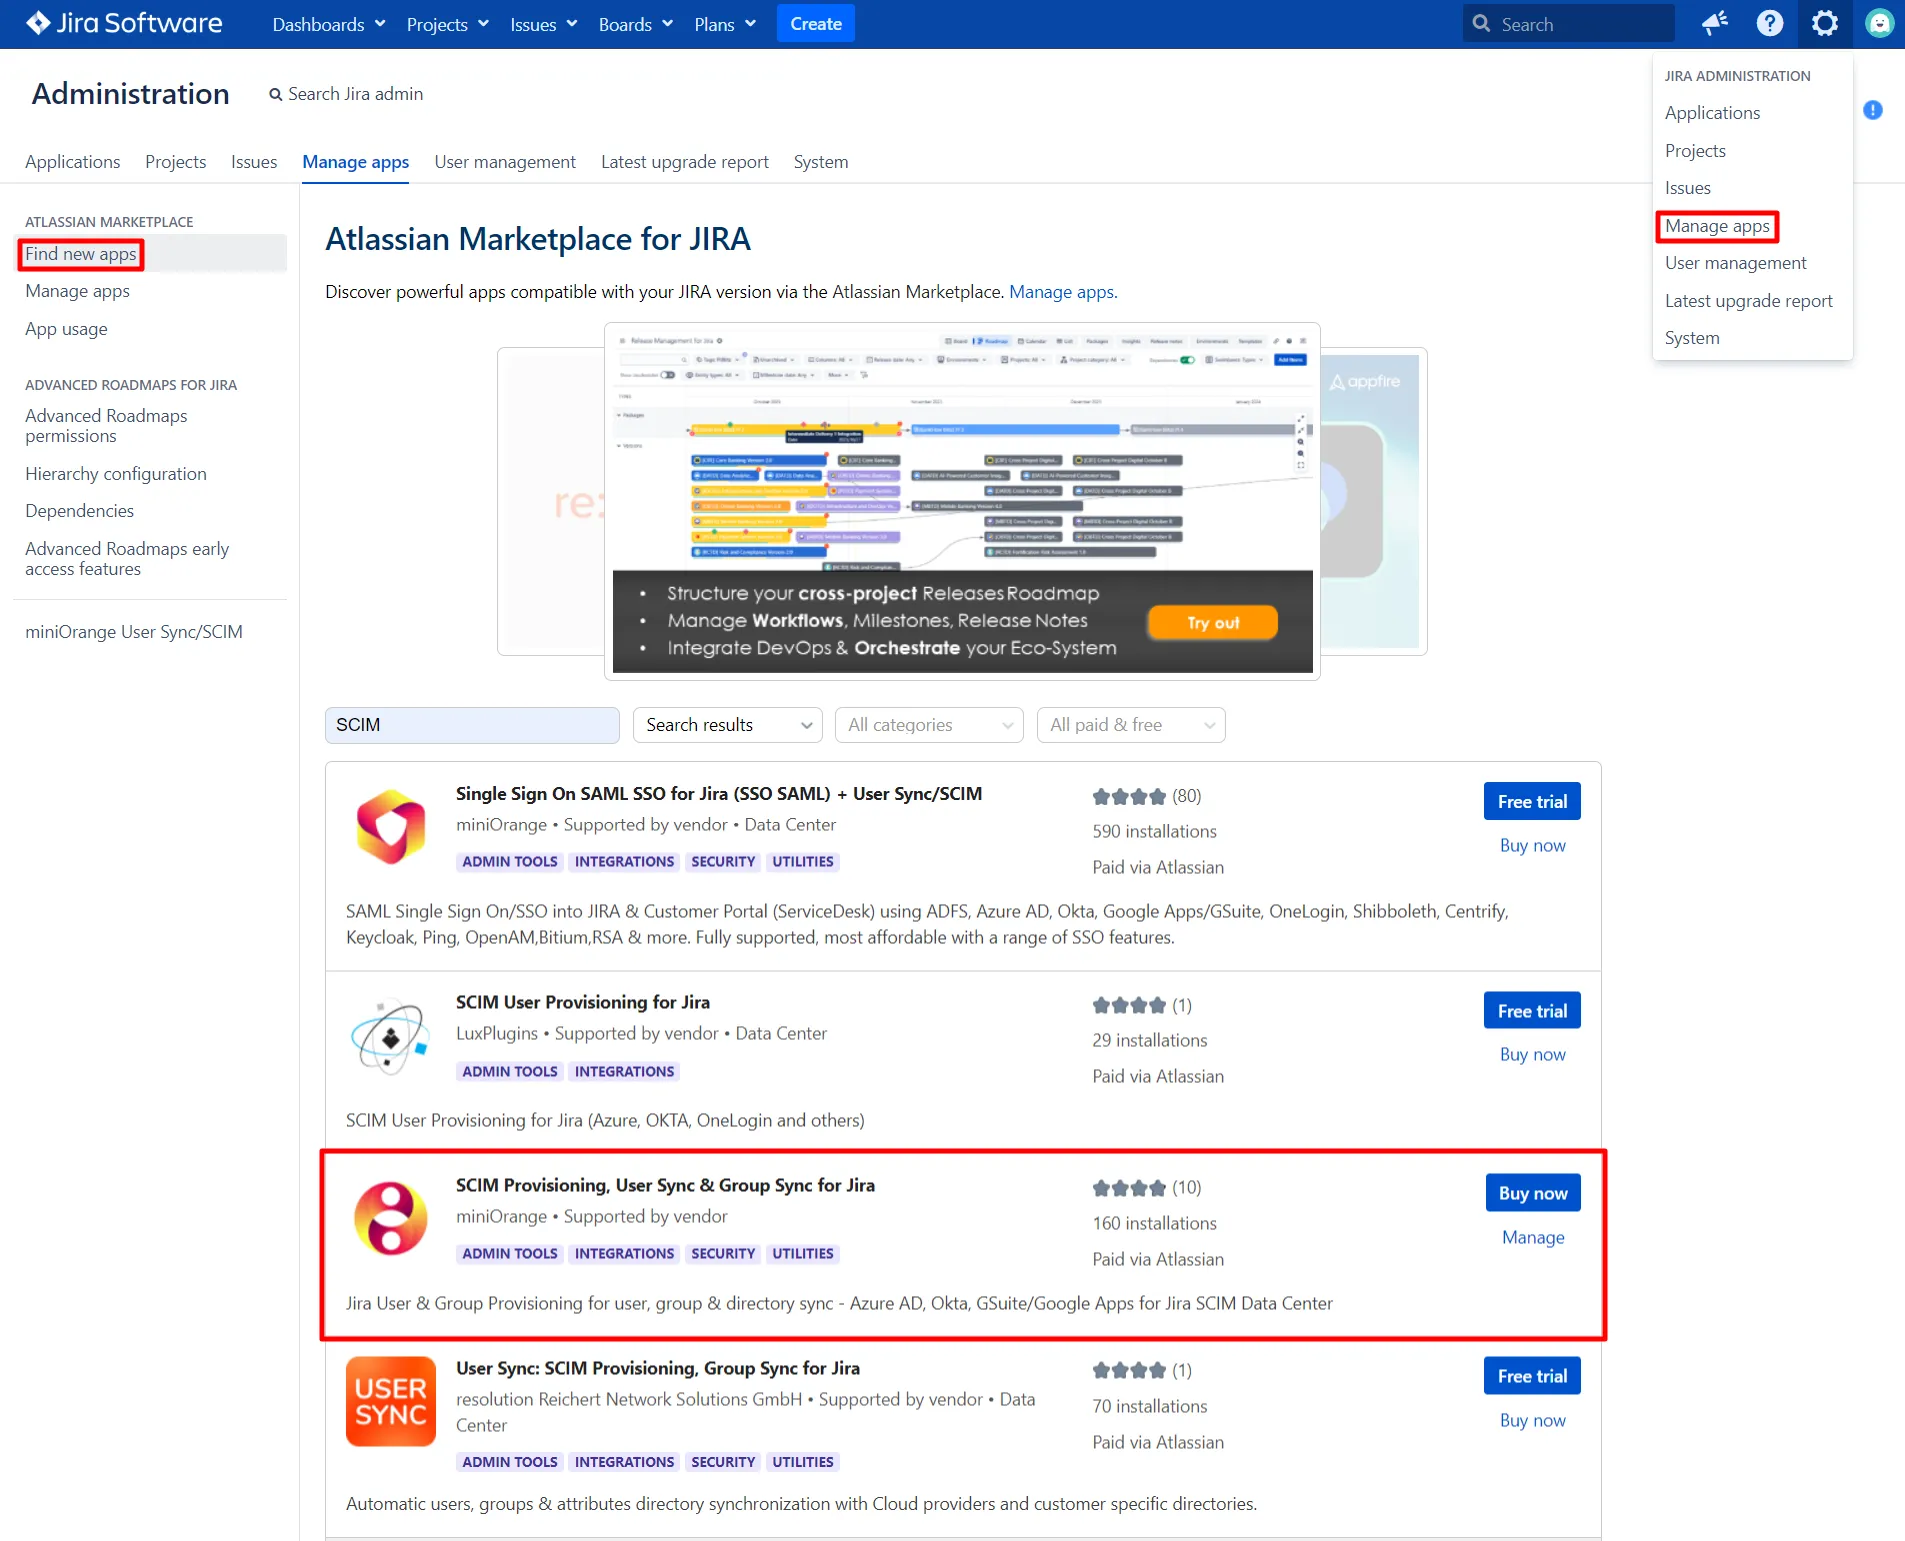Expand the Boards menu
Screen dimensions: 1905x1541
pos(635,24)
